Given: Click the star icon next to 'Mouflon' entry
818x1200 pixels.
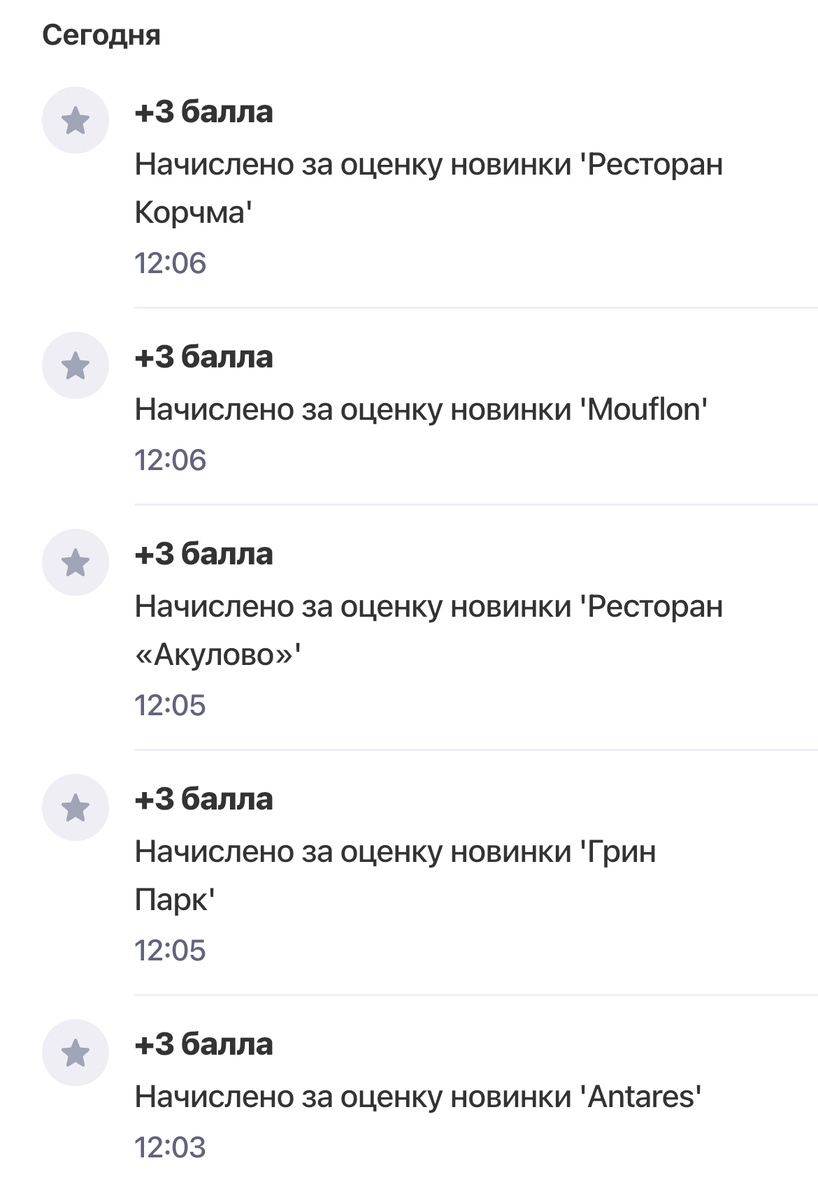Looking at the screenshot, I should click(x=75, y=365).
